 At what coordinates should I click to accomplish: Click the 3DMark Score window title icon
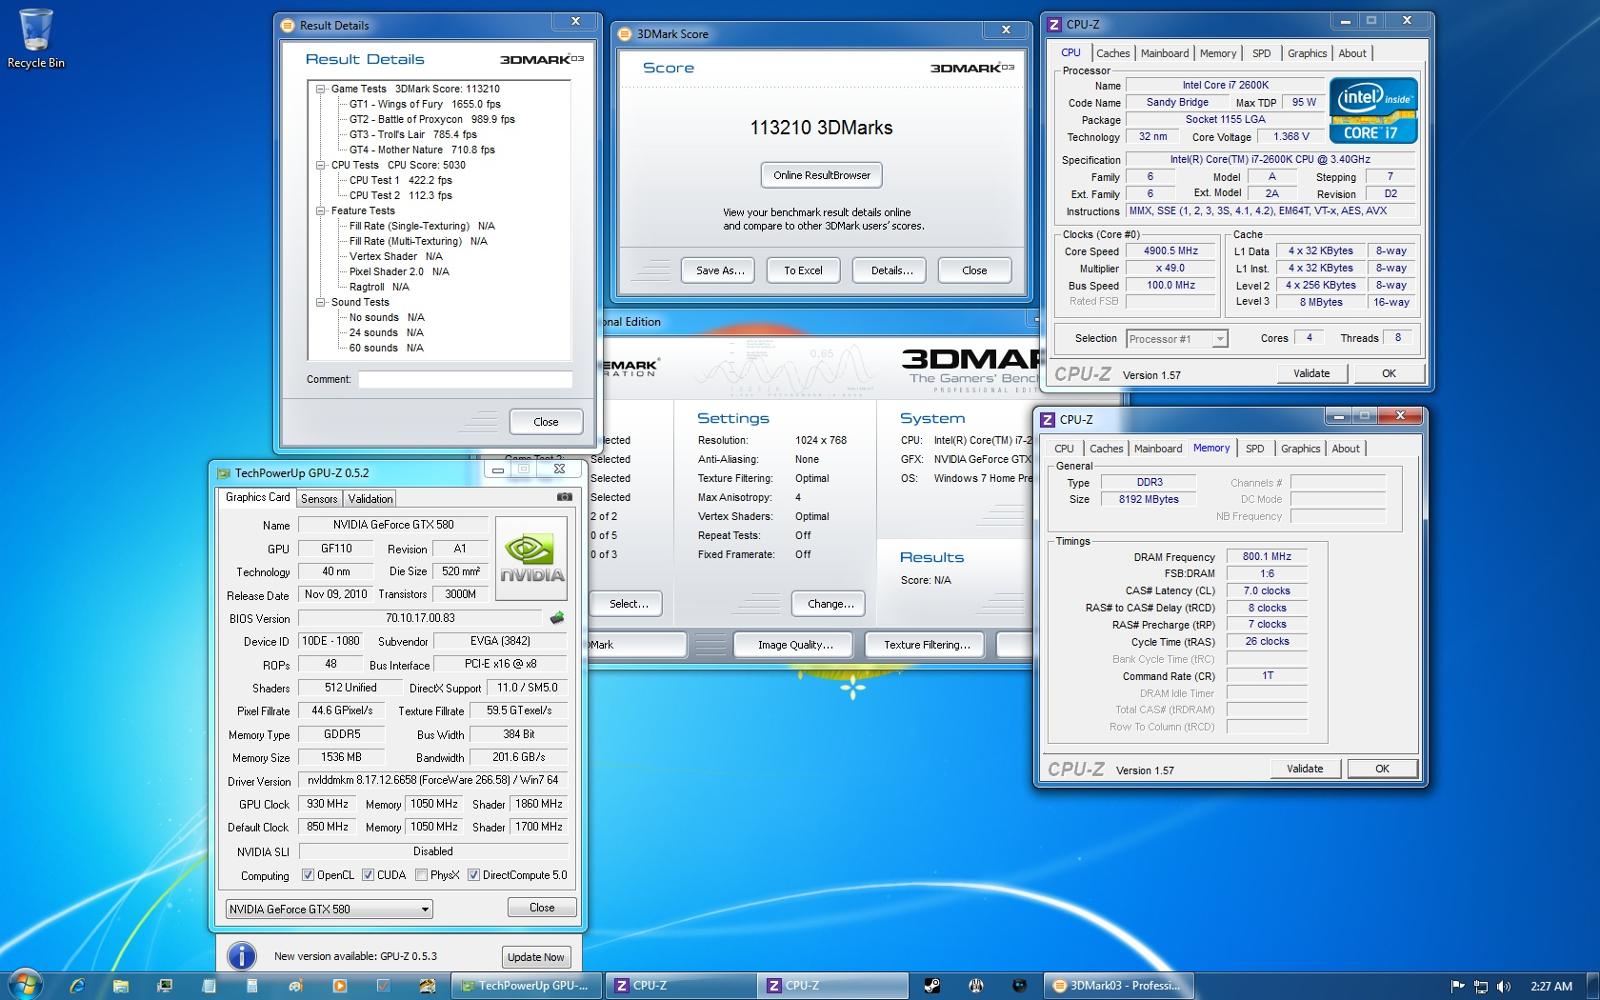[626, 34]
